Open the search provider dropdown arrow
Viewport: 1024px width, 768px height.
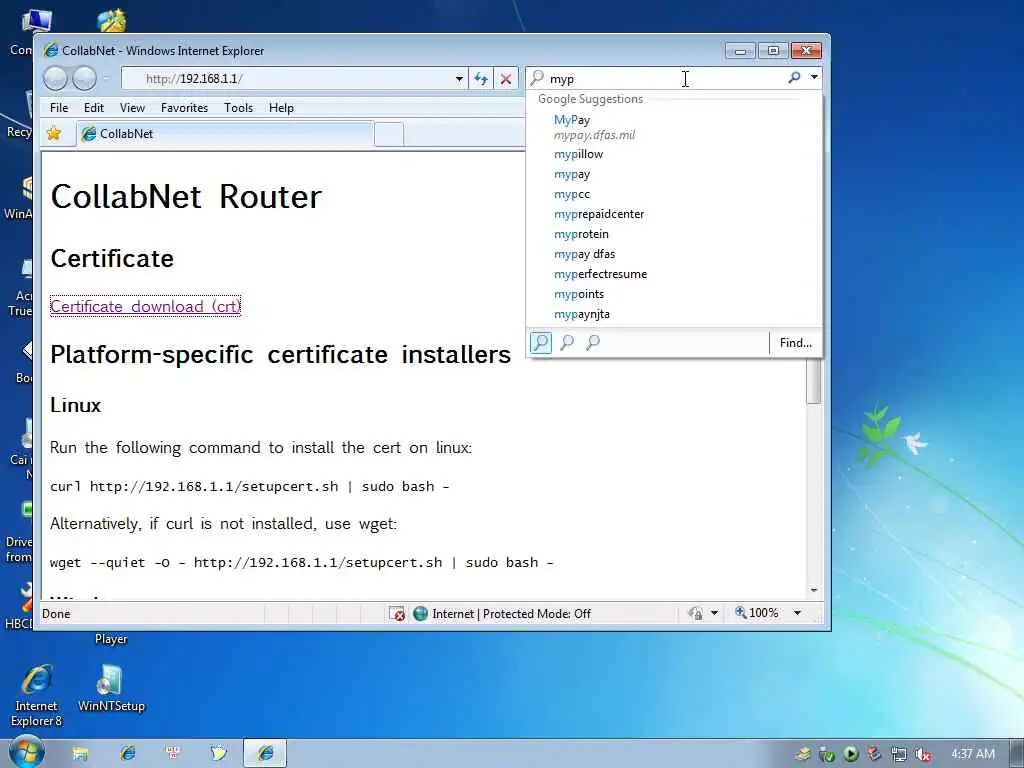point(814,78)
